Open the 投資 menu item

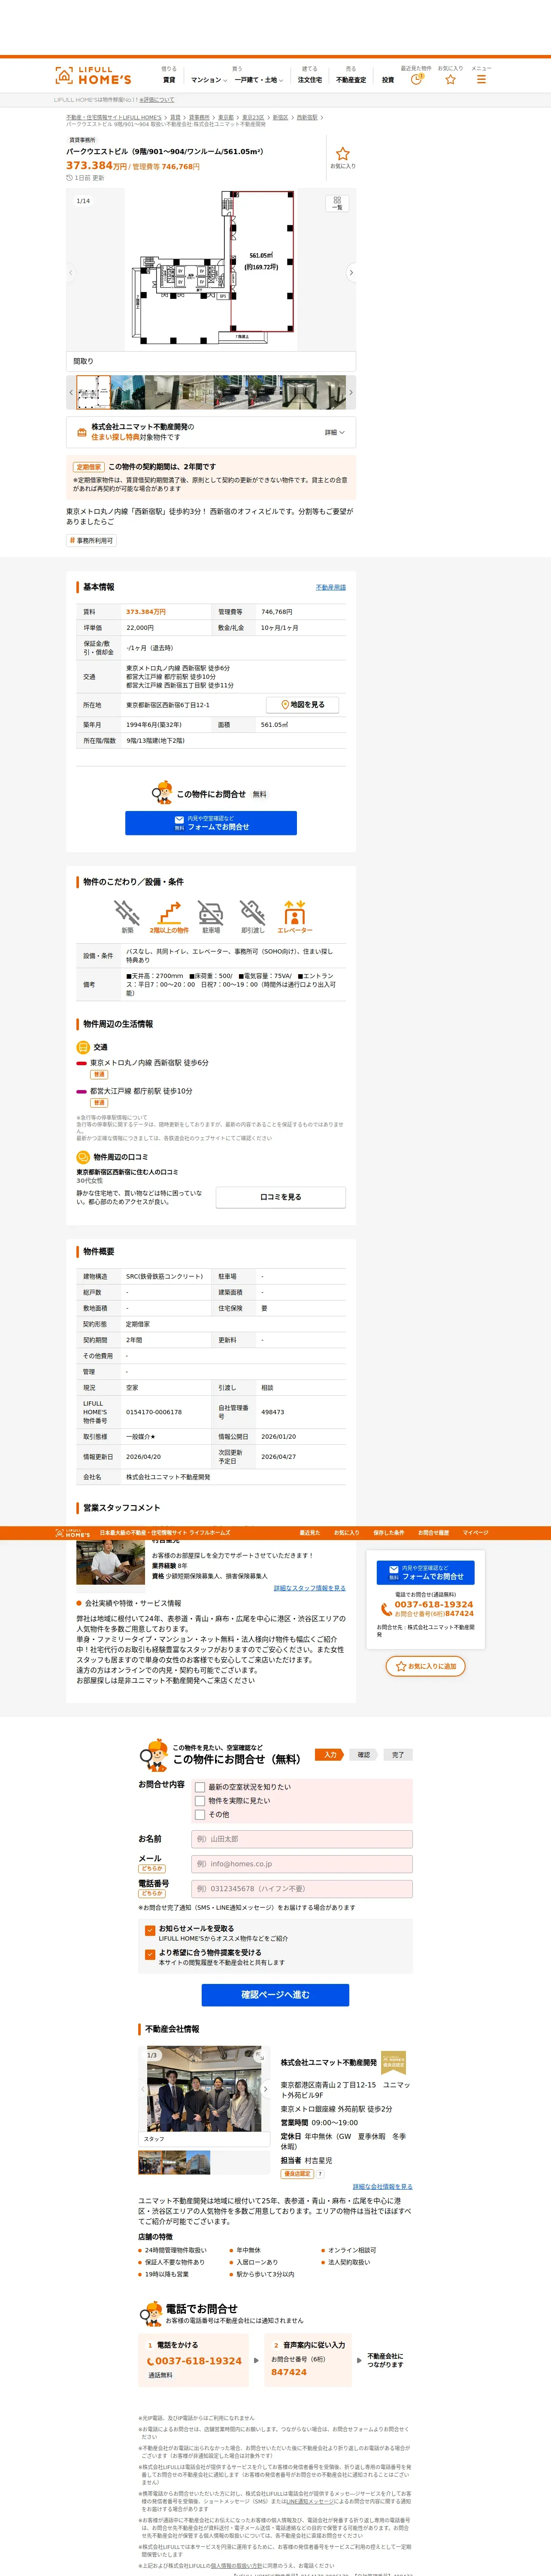click(x=388, y=80)
